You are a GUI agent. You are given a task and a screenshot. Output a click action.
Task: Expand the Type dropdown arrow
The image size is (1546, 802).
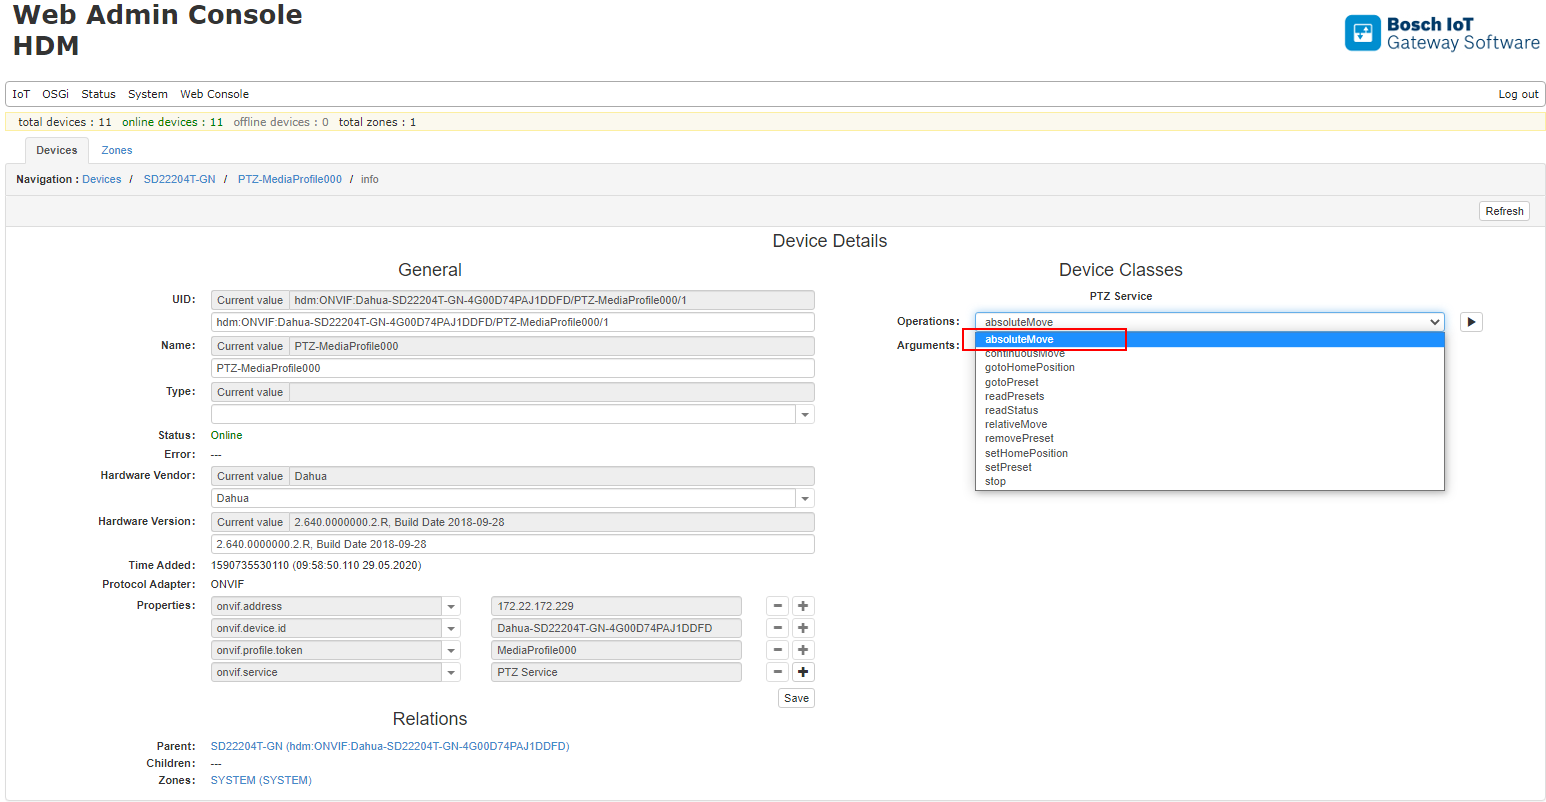[805, 414]
